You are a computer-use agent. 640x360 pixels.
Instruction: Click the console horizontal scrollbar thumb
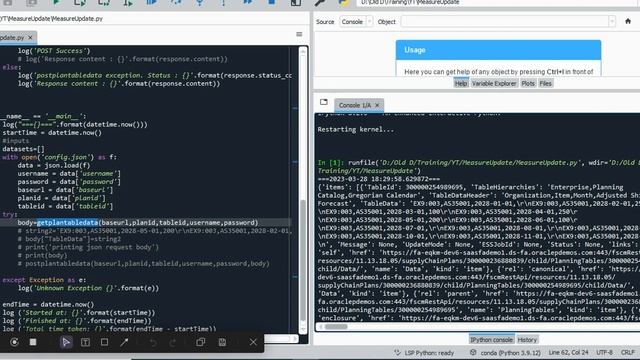pyautogui.click(x=336, y=327)
